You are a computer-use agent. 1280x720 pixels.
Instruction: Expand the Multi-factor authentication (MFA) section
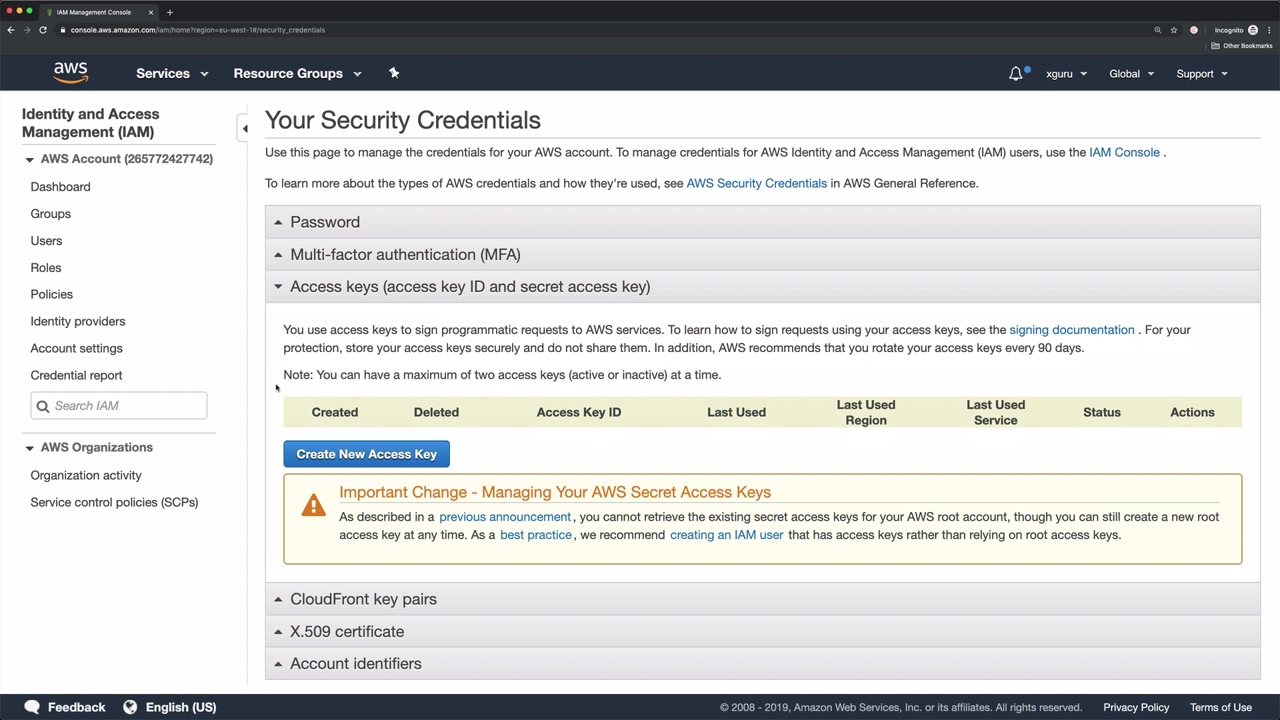point(404,254)
